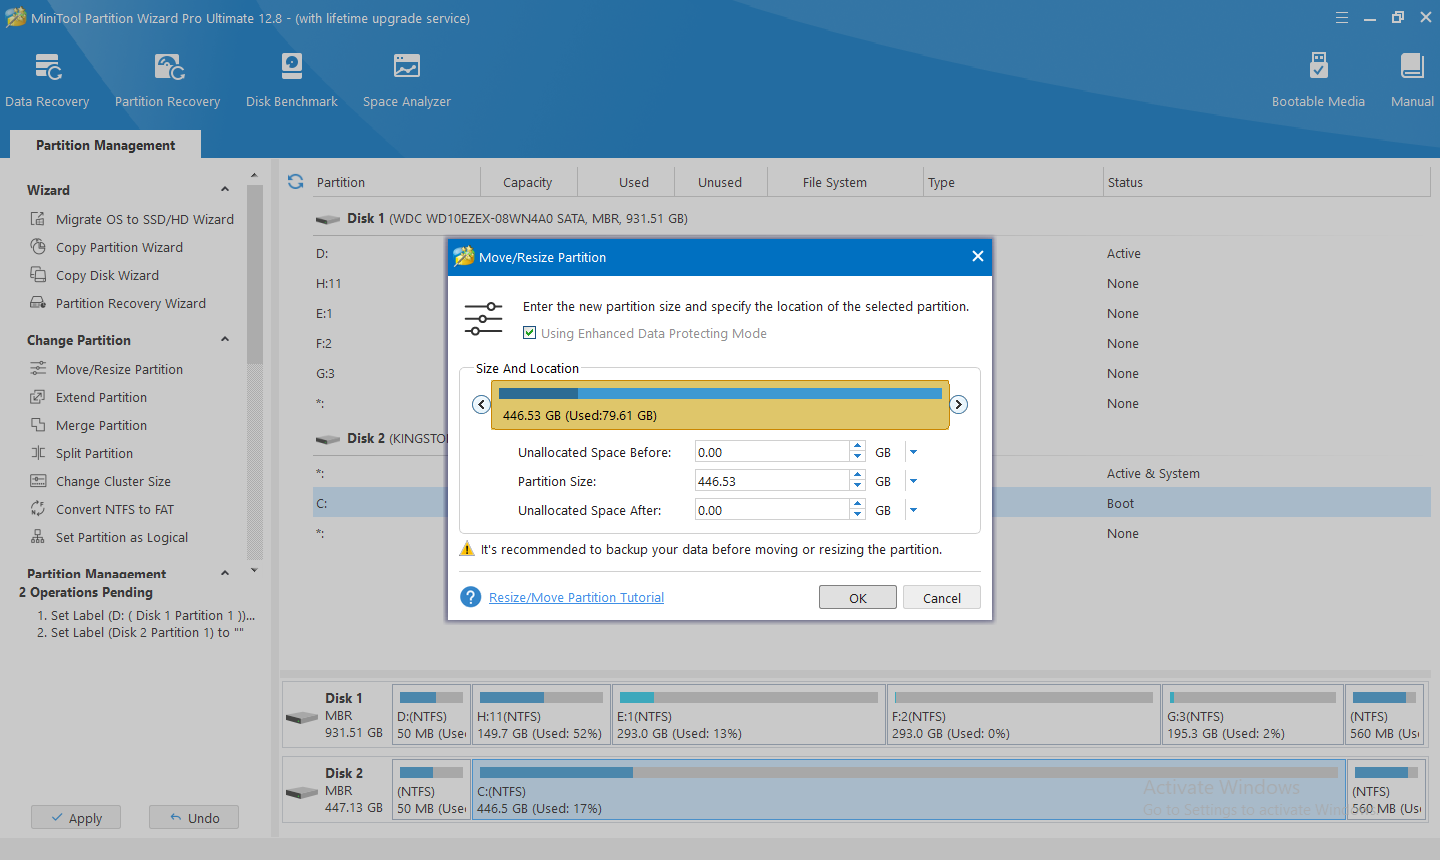The height and width of the screenshot is (860, 1440).
Task: Click the Disk 1 drive icon in disk map
Action: (302, 717)
